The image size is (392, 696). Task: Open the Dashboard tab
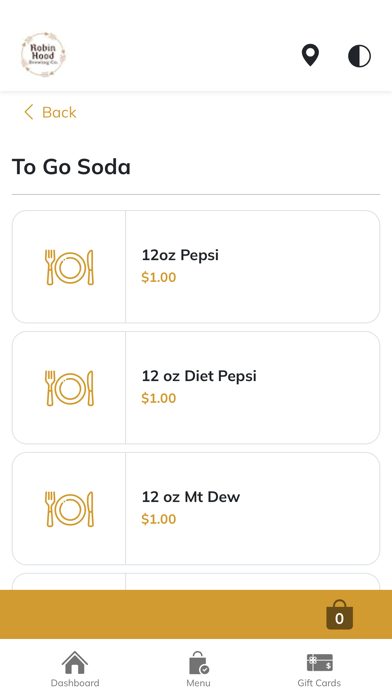[x=75, y=669]
